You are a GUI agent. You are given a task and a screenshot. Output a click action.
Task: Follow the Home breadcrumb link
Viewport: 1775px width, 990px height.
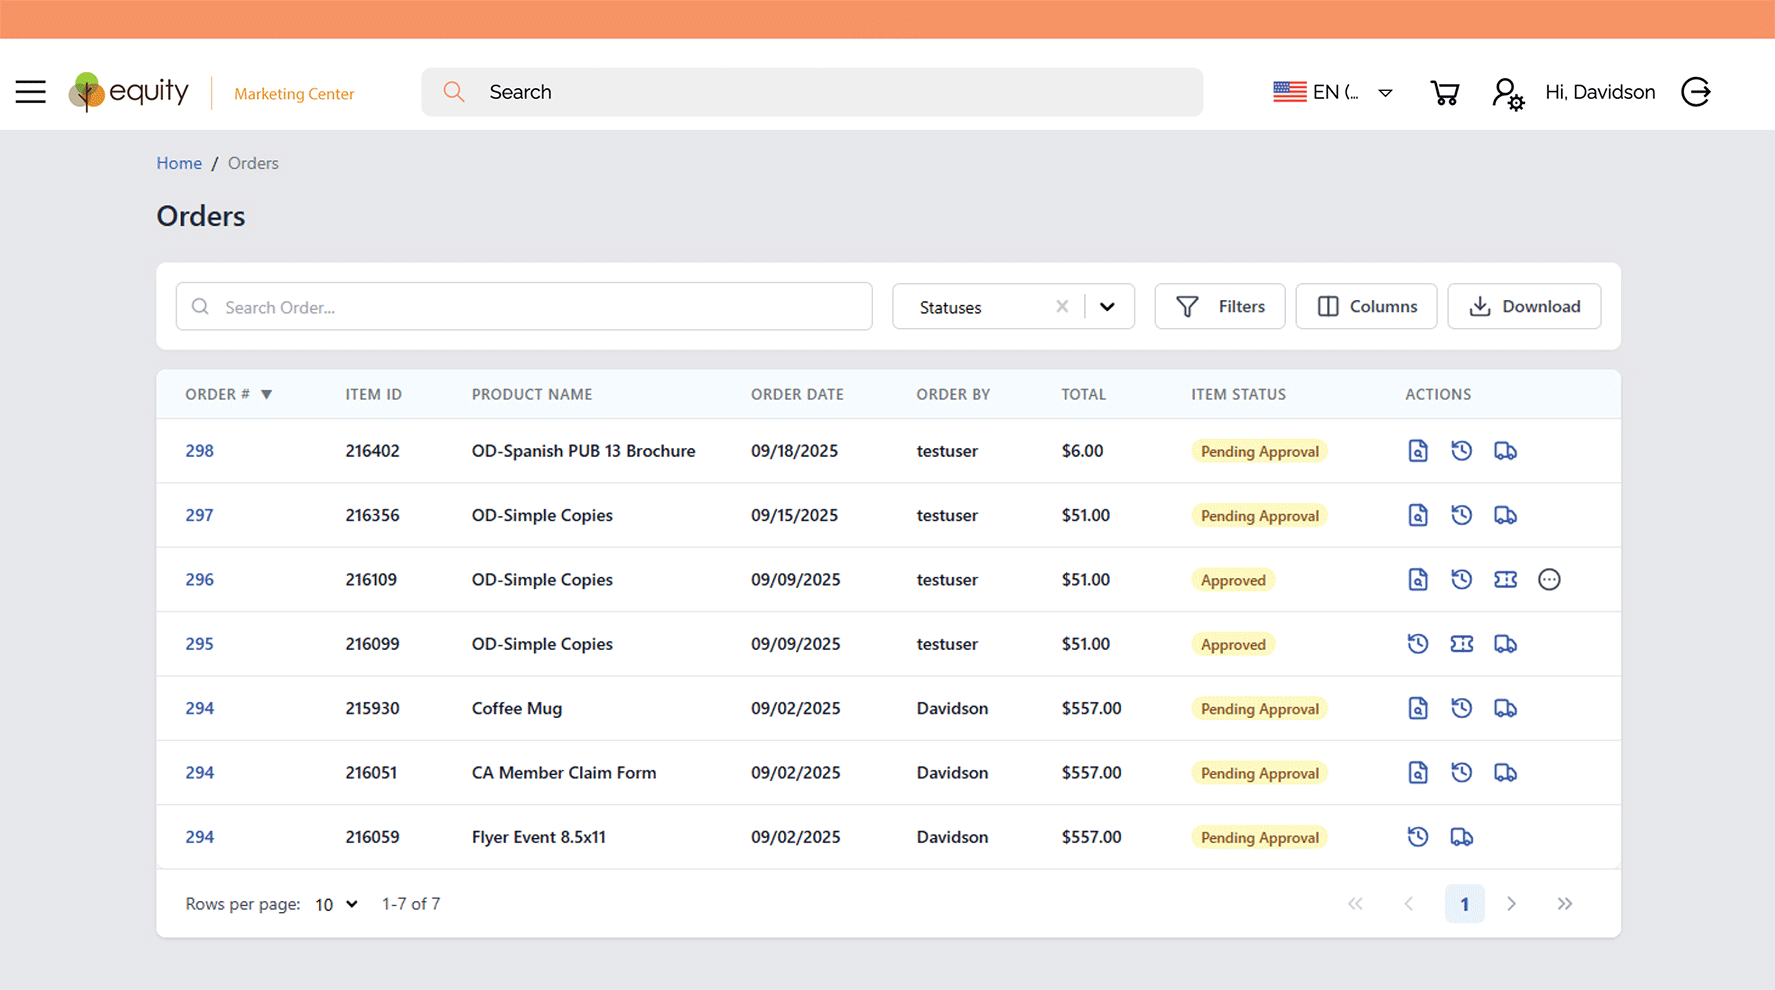click(x=179, y=162)
